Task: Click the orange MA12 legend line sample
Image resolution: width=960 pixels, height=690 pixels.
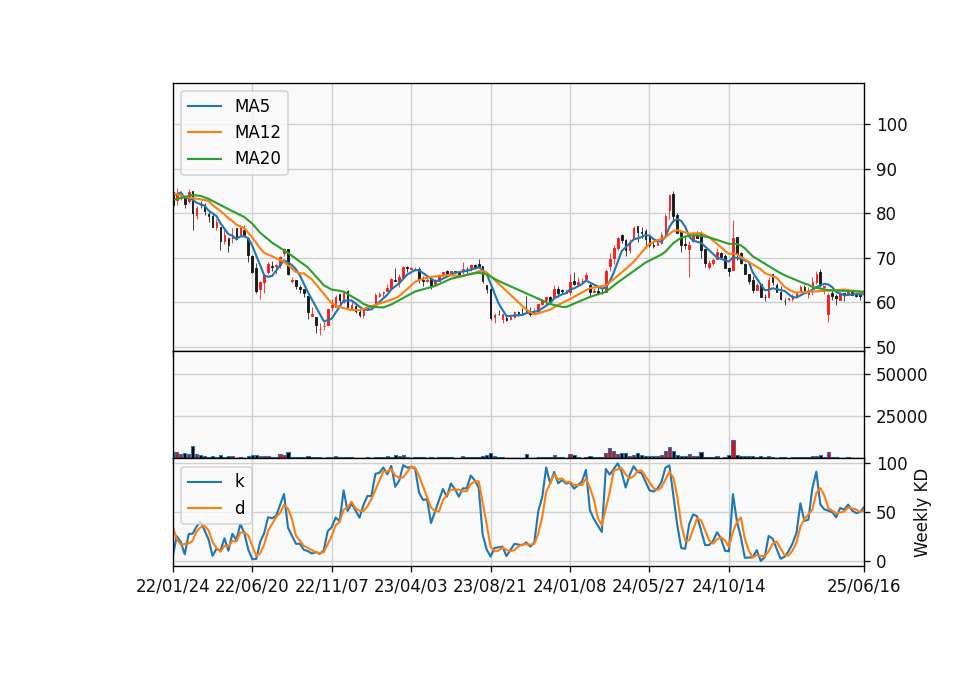Action: (x=204, y=132)
